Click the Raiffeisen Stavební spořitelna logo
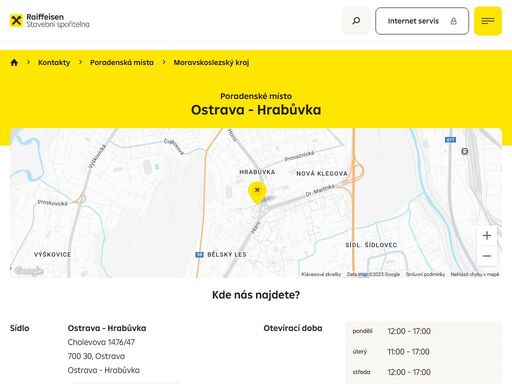 tap(49, 21)
